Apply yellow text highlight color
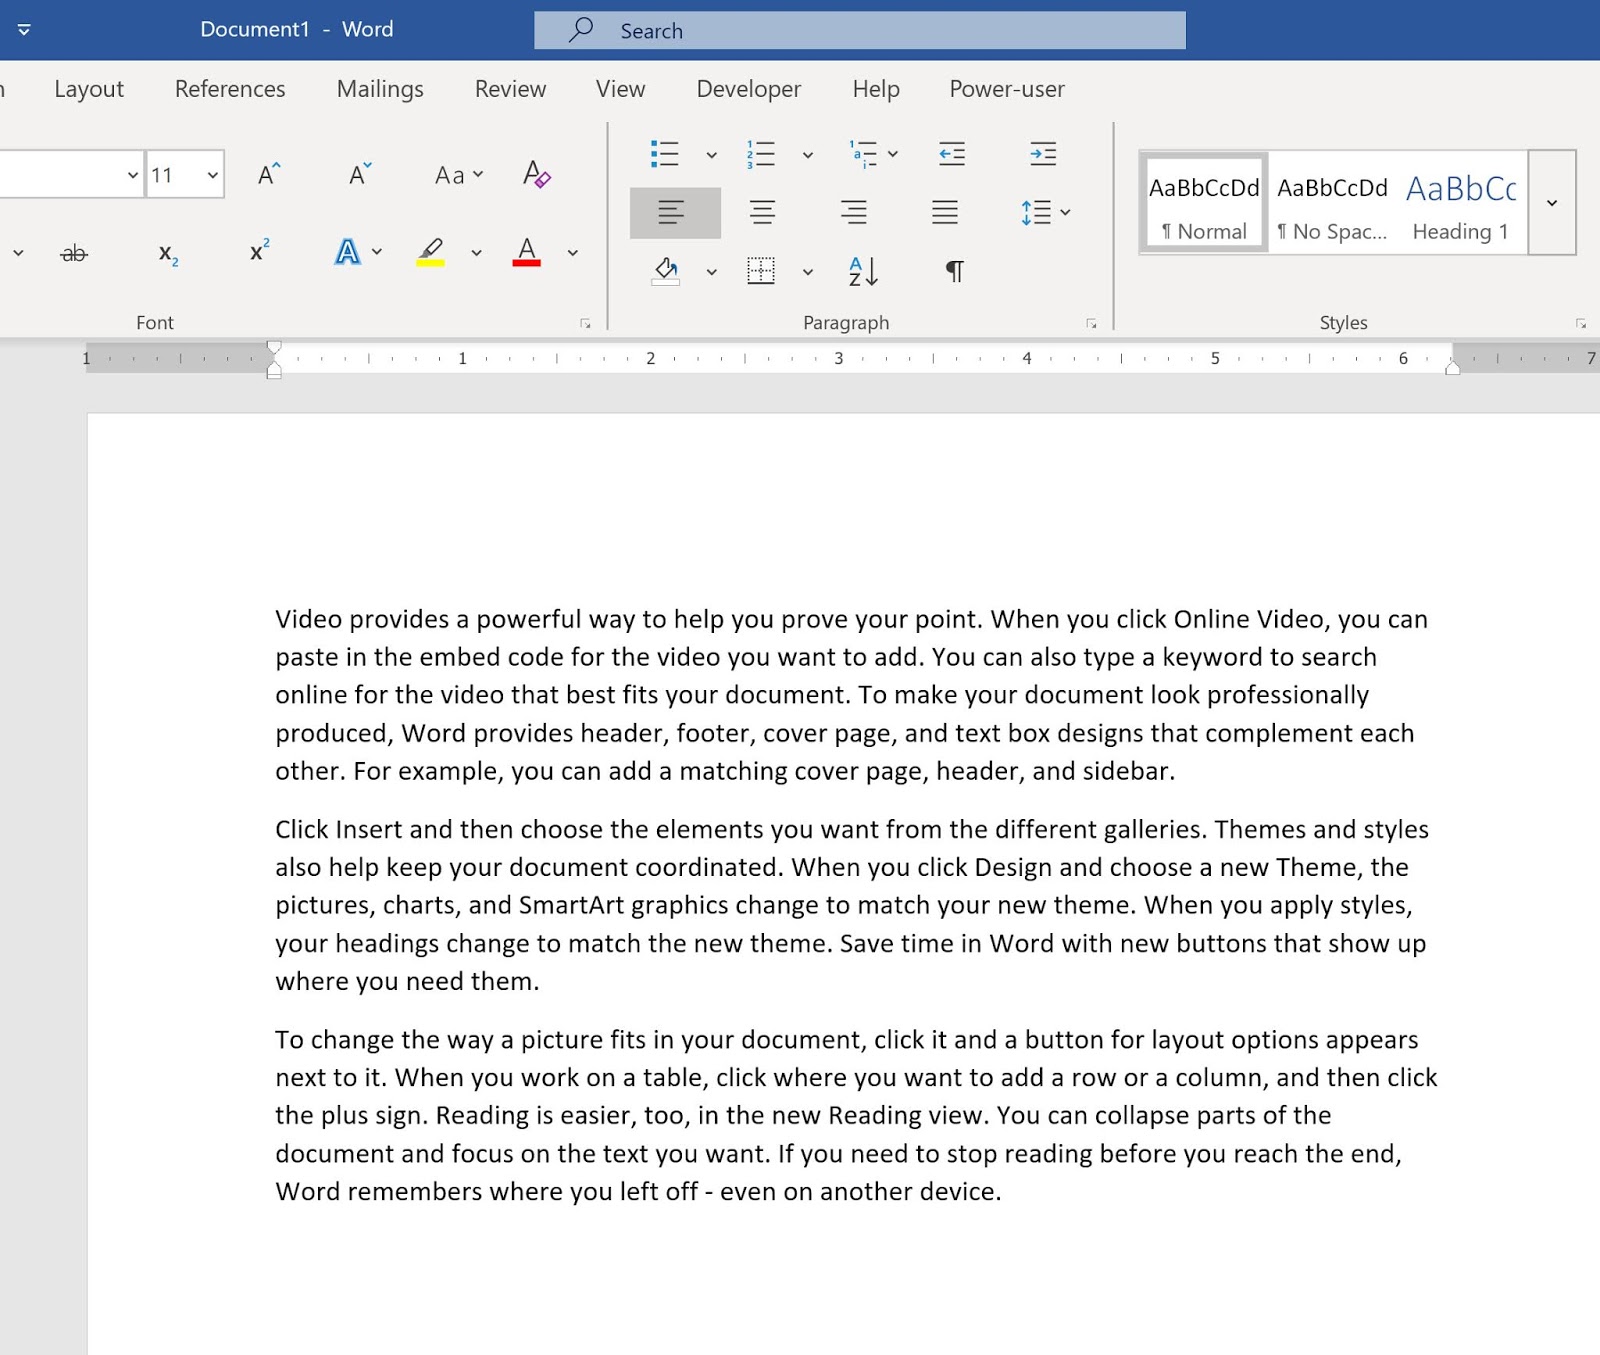 pyautogui.click(x=430, y=252)
